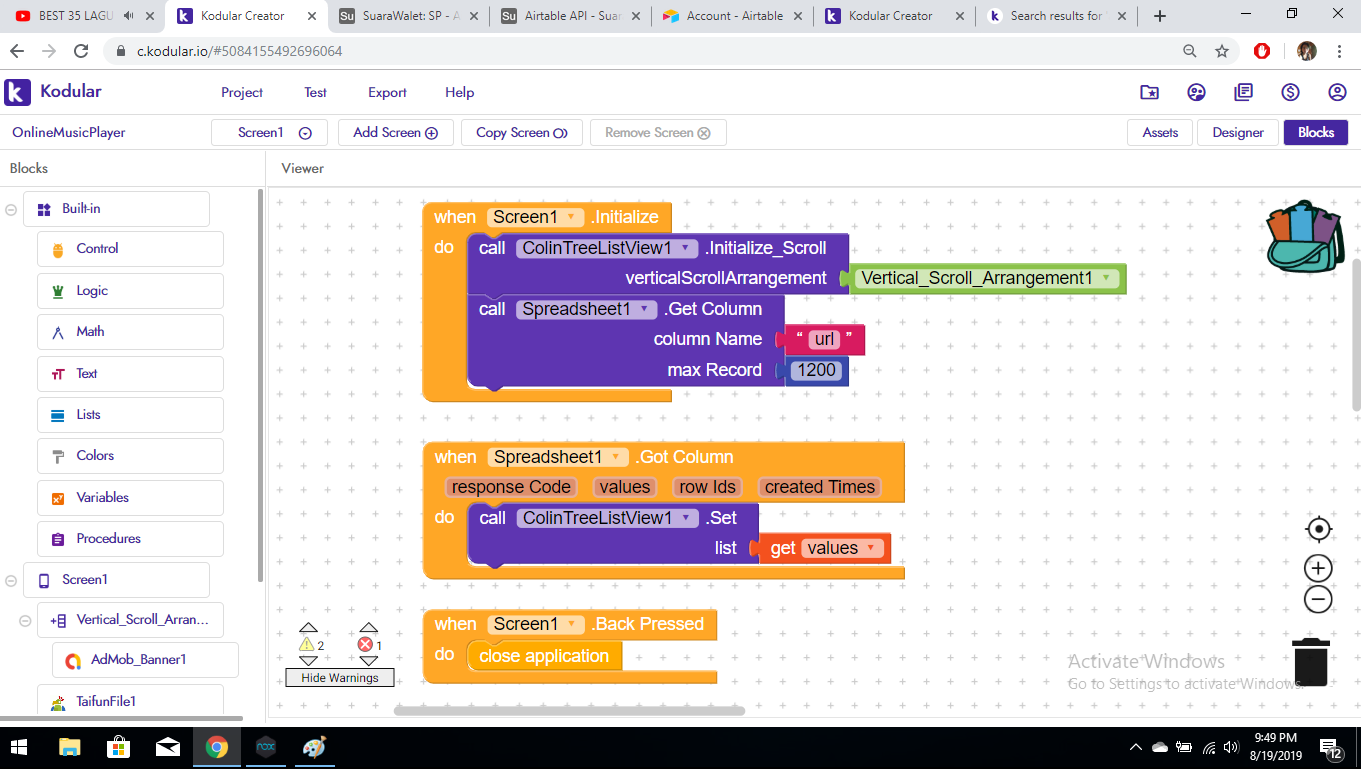Hide Warnings in the blocks viewer
Screen dimensions: 1361x769
(340, 678)
